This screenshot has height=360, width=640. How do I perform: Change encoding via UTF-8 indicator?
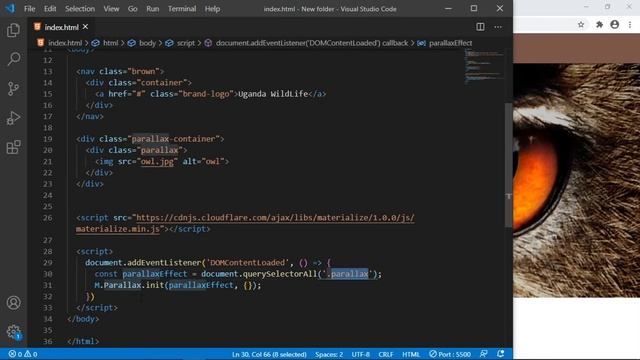[x=360, y=354]
